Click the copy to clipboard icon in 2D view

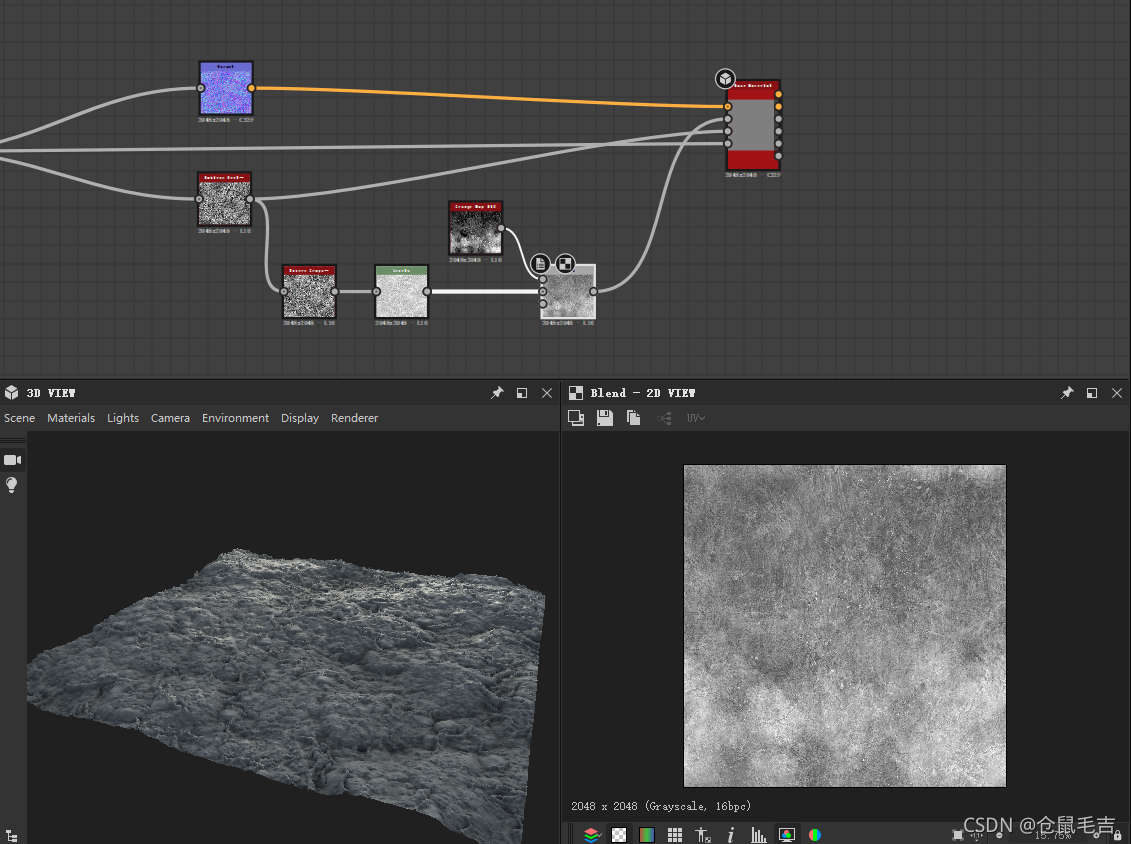point(634,418)
